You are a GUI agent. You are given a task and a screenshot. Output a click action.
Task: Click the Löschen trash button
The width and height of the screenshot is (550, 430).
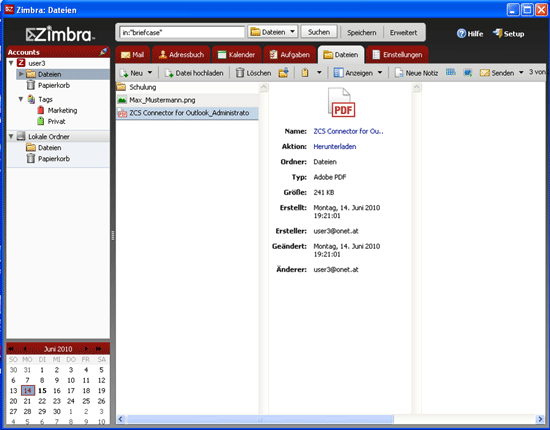pyautogui.click(x=253, y=73)
